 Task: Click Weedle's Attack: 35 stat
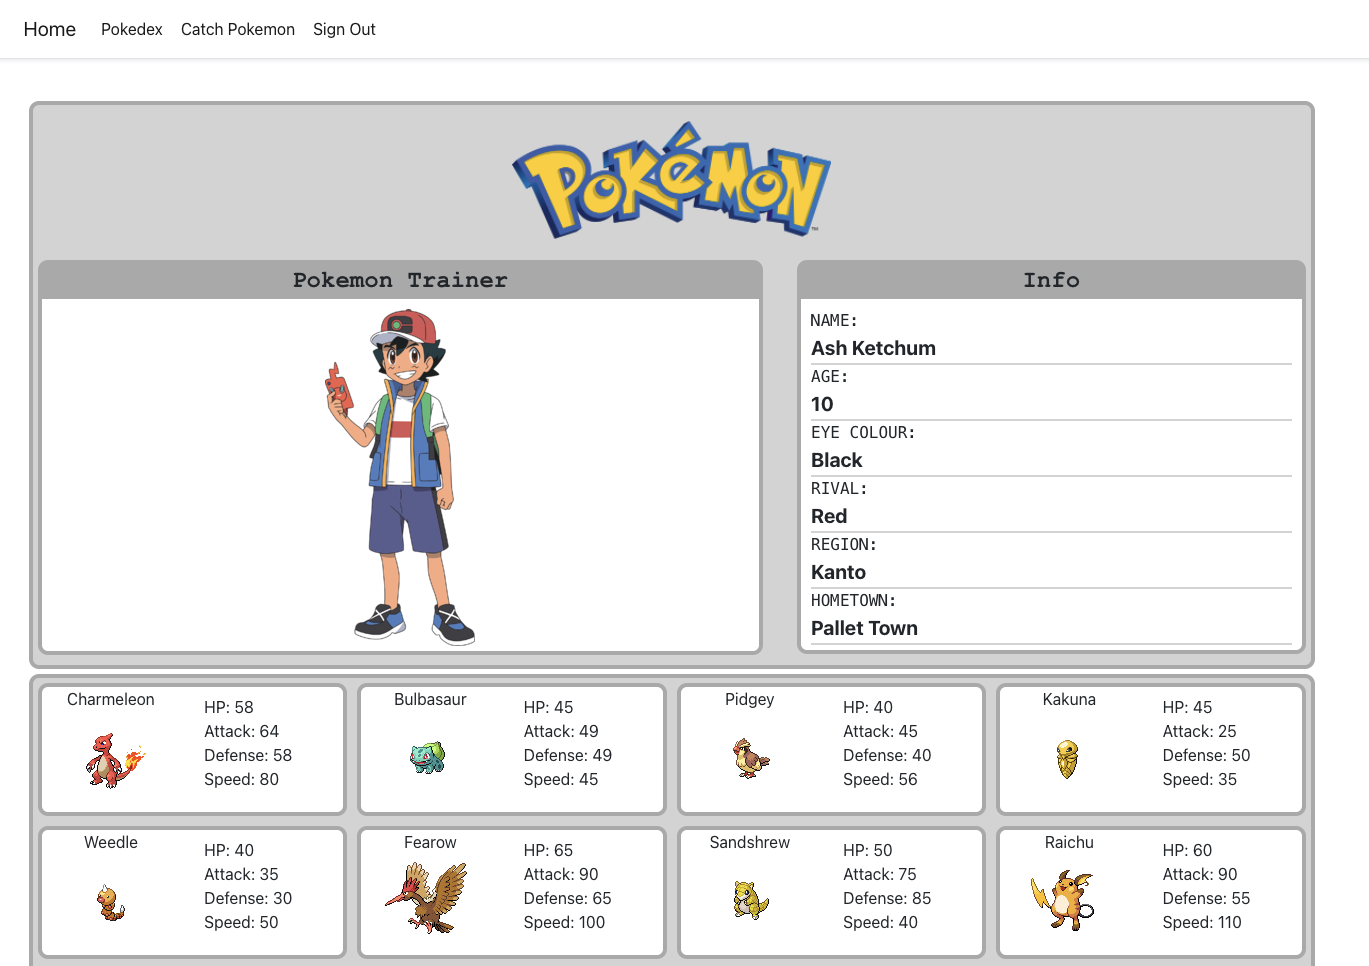point(241,874)
